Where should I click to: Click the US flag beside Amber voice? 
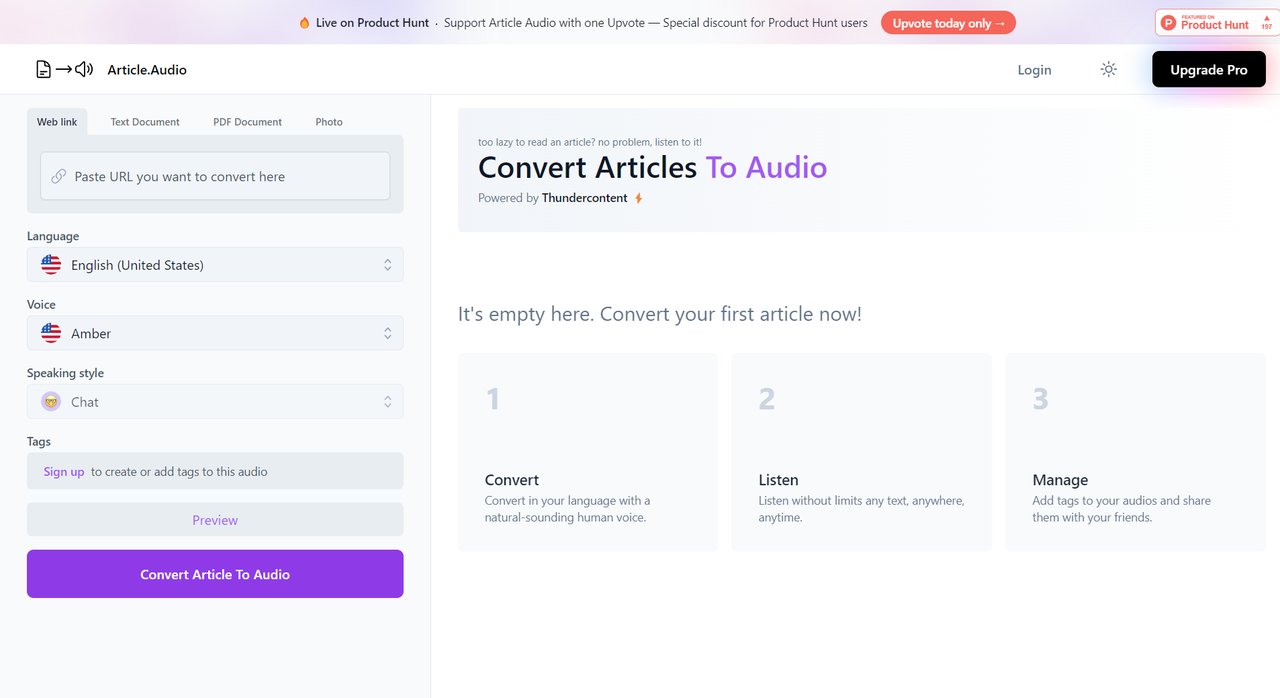click(51, 333)
